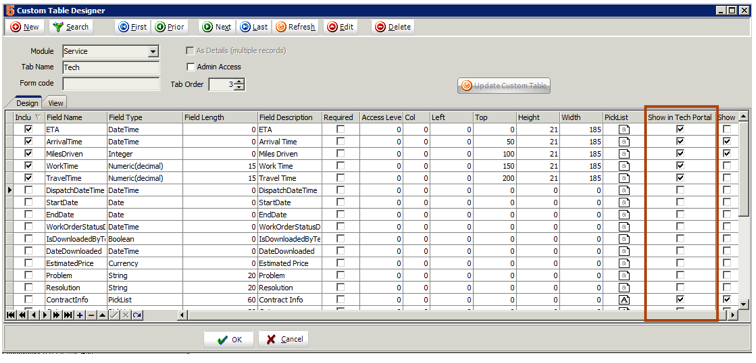Viewport: 756px width, 363px height.
Task: Add a row with blue plus icon
Action: tap(80, 315)
